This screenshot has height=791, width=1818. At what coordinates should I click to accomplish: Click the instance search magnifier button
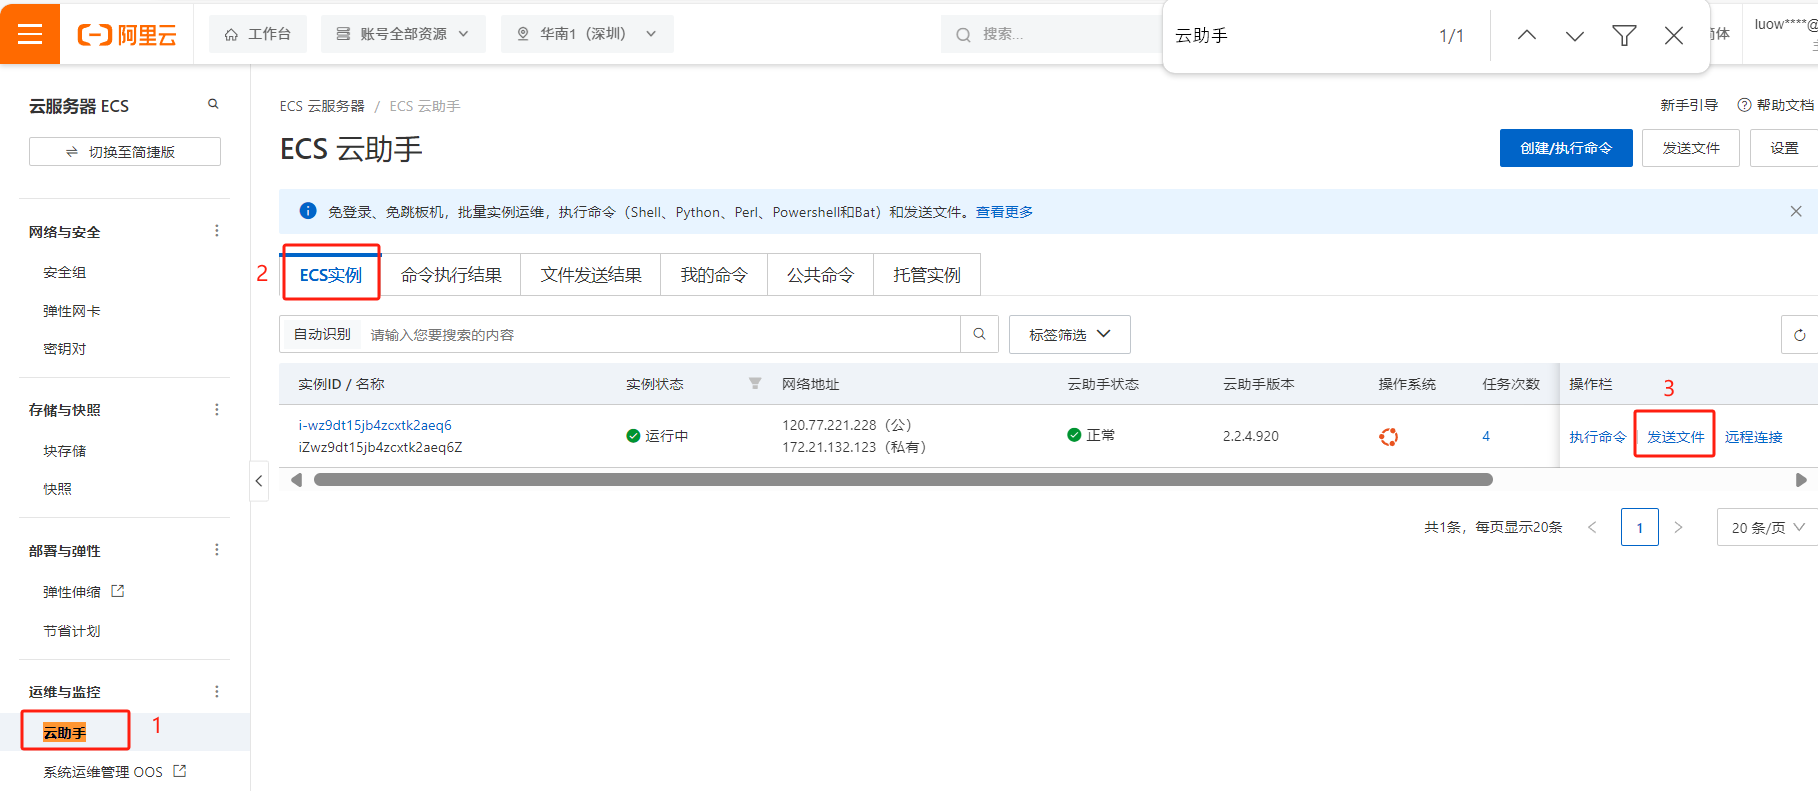(x=979, y=334)
